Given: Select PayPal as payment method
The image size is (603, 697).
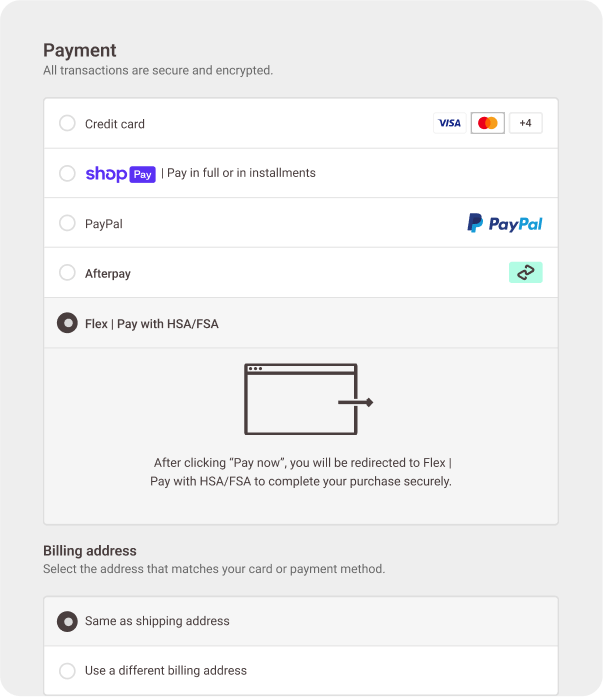Looking at the screenshot, I should point(67,223).
